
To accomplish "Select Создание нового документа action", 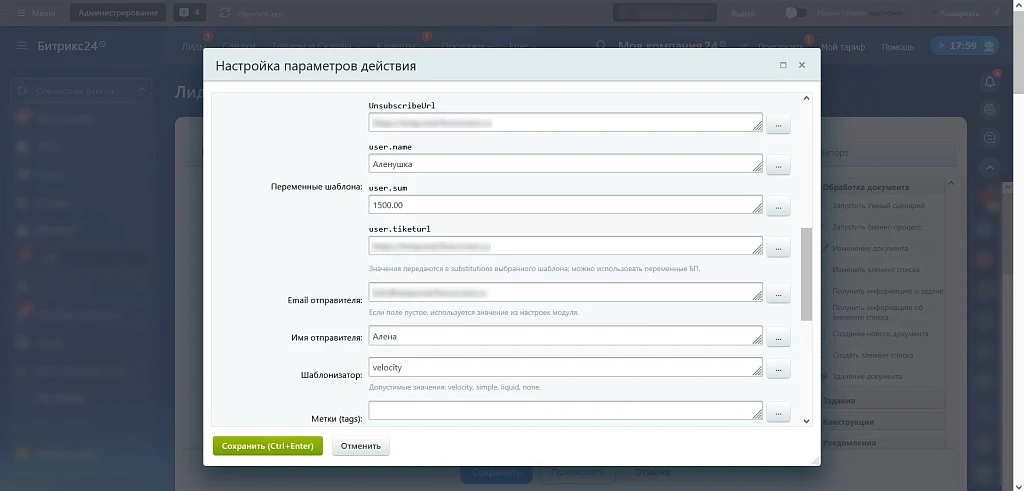I will point(880,333).
